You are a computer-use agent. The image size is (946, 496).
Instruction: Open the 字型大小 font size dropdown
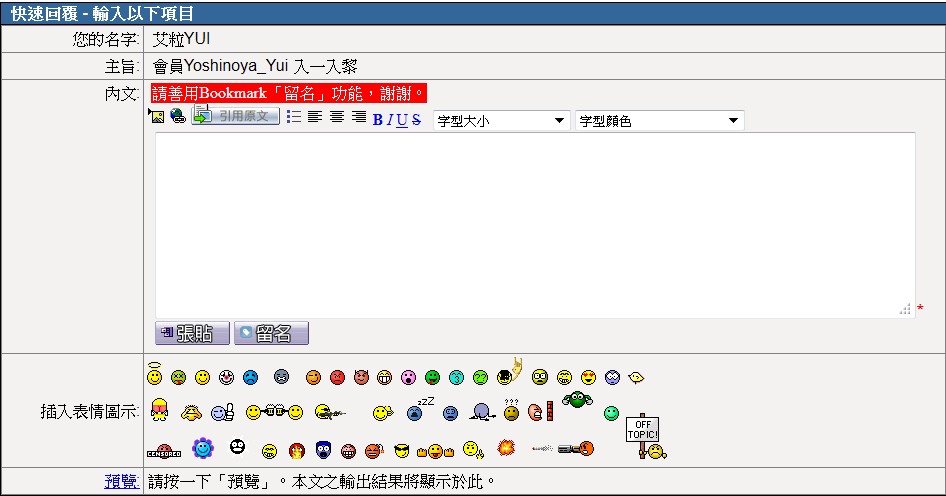pos(501,121)
